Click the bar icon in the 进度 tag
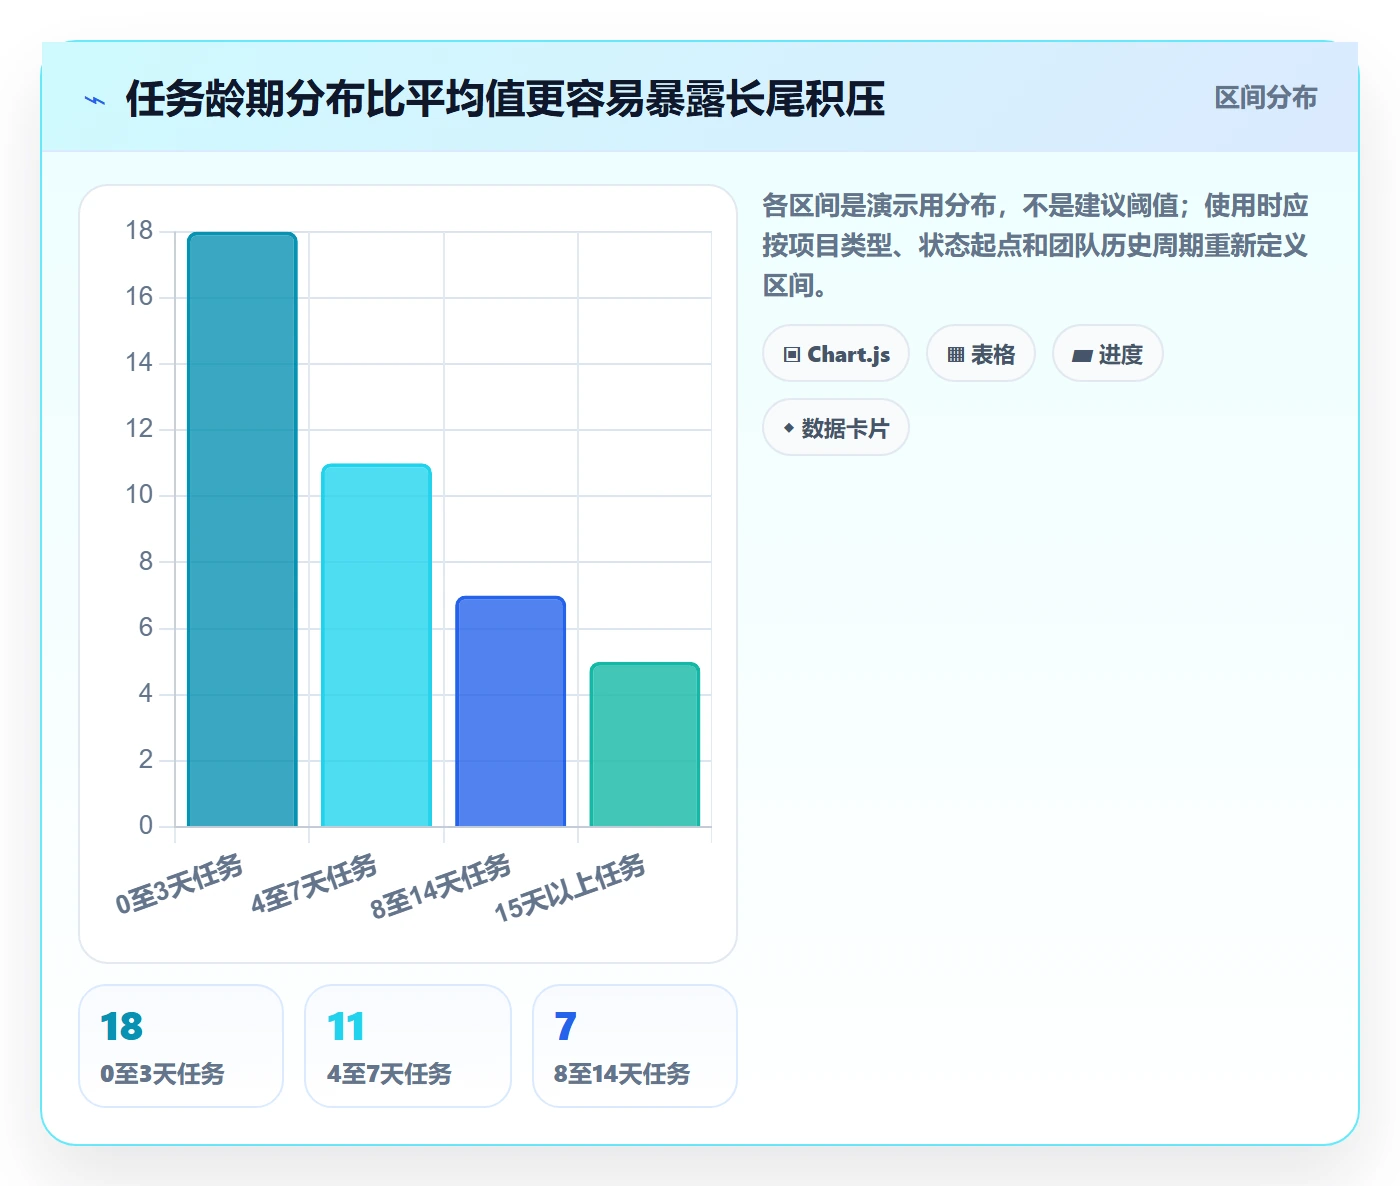This screenshot has height=1186, width=1400. pos(1082,355)
